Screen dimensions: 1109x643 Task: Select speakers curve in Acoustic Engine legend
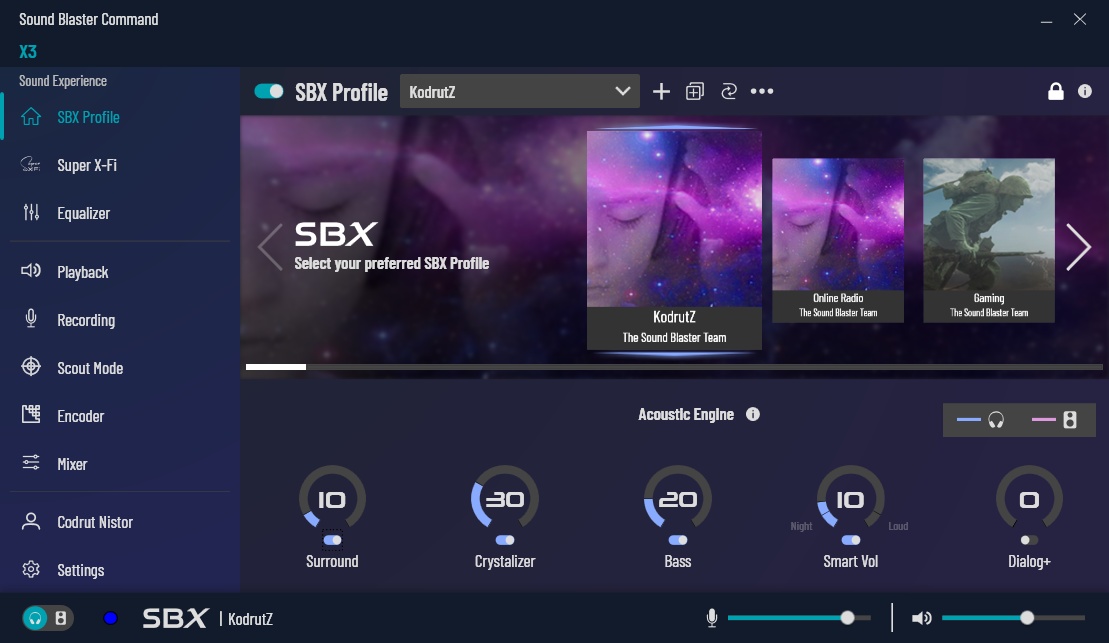(1055, 420)
